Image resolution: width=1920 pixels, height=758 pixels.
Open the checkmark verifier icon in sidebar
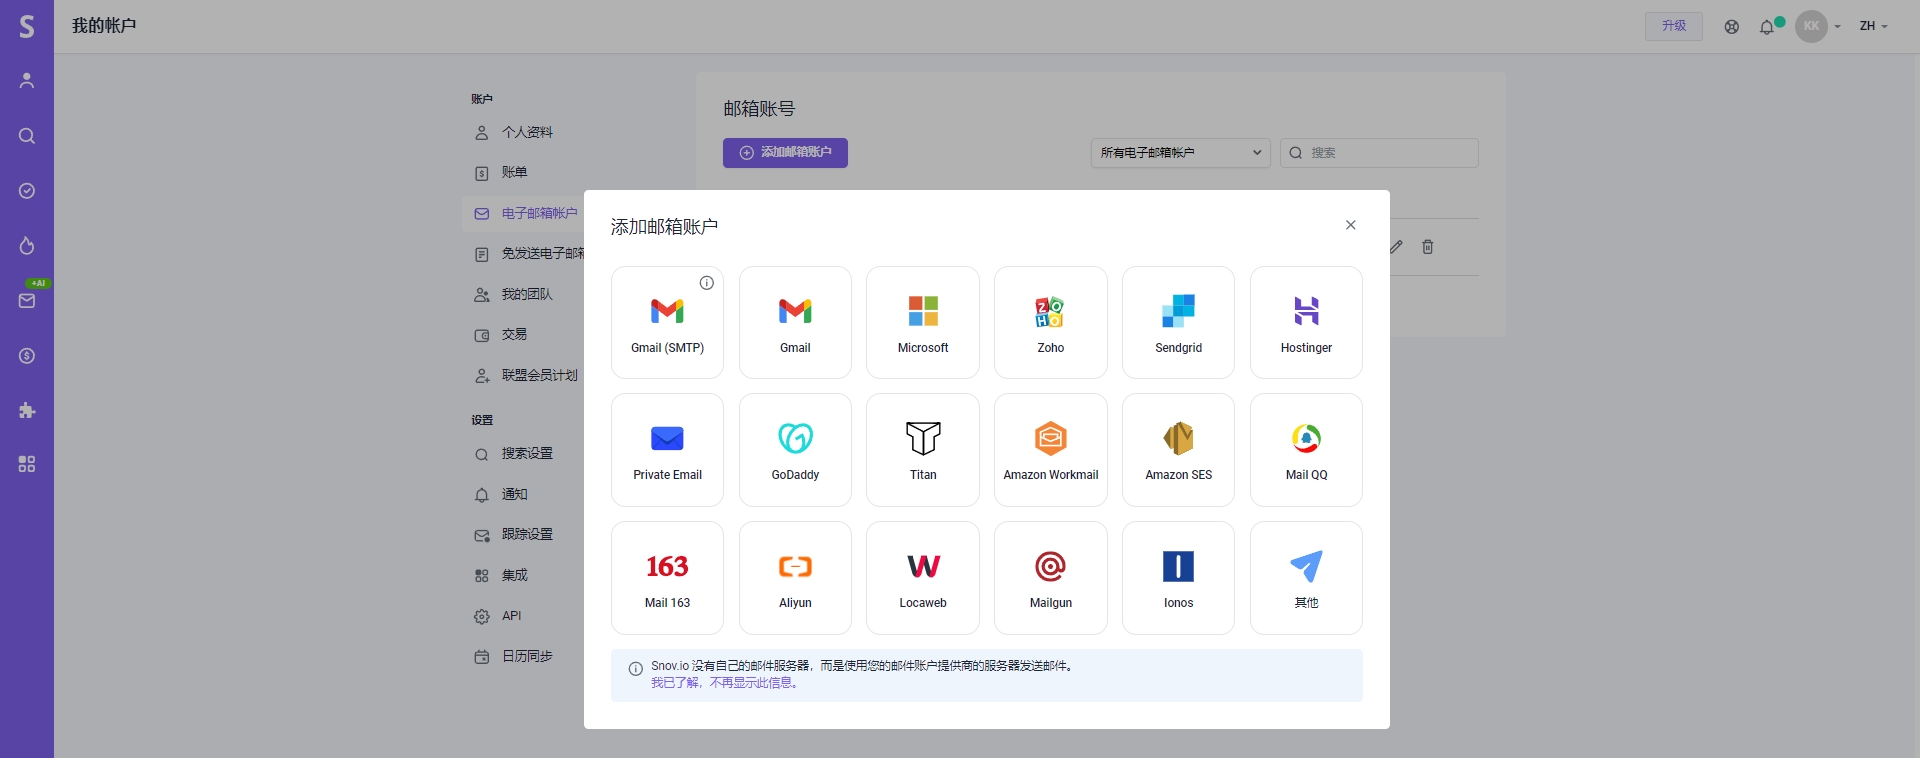tap(27, 191)
